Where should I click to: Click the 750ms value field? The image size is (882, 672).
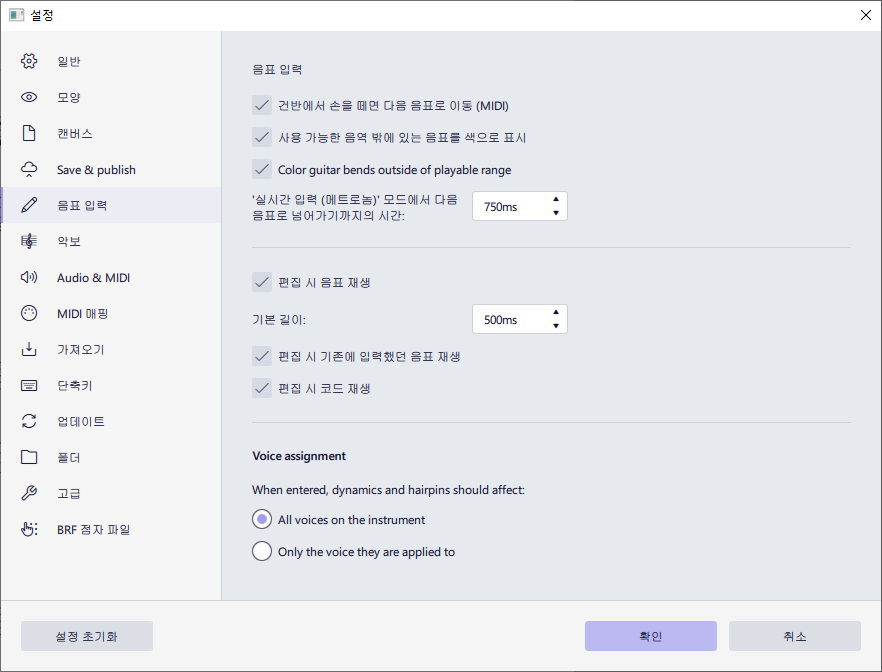(520, 206)
